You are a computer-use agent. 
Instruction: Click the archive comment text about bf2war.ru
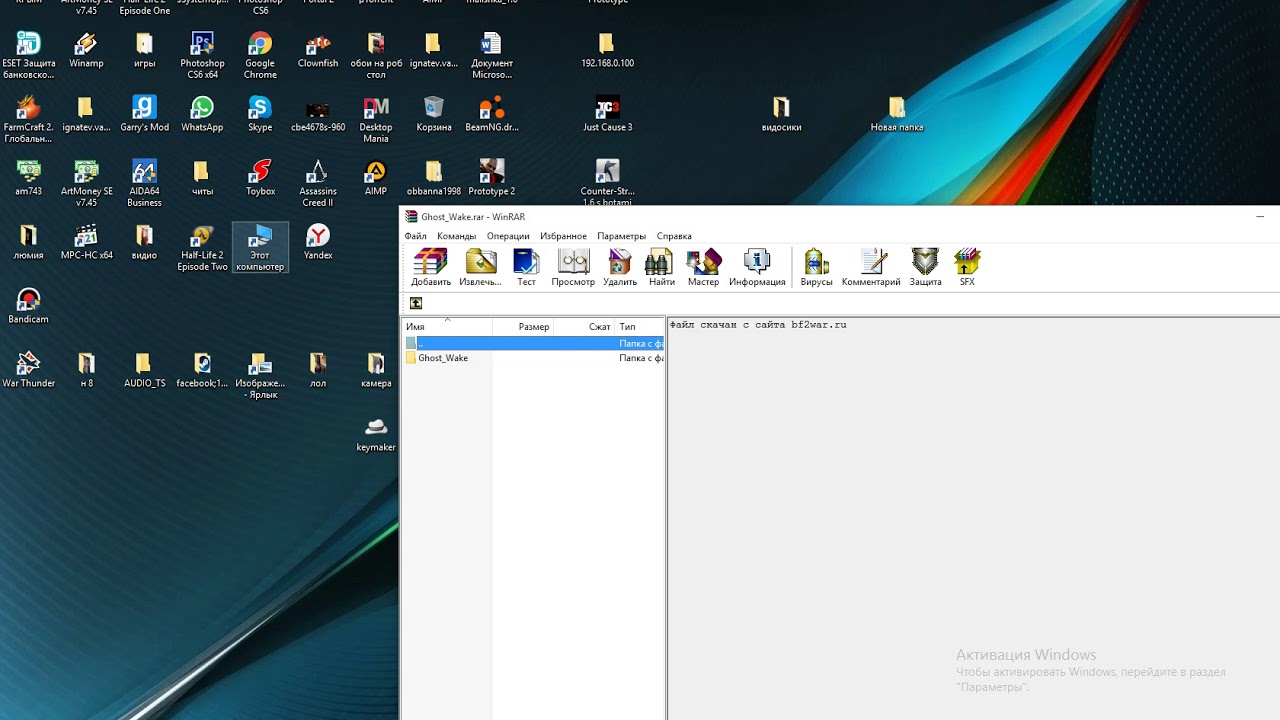click(758, 325)
